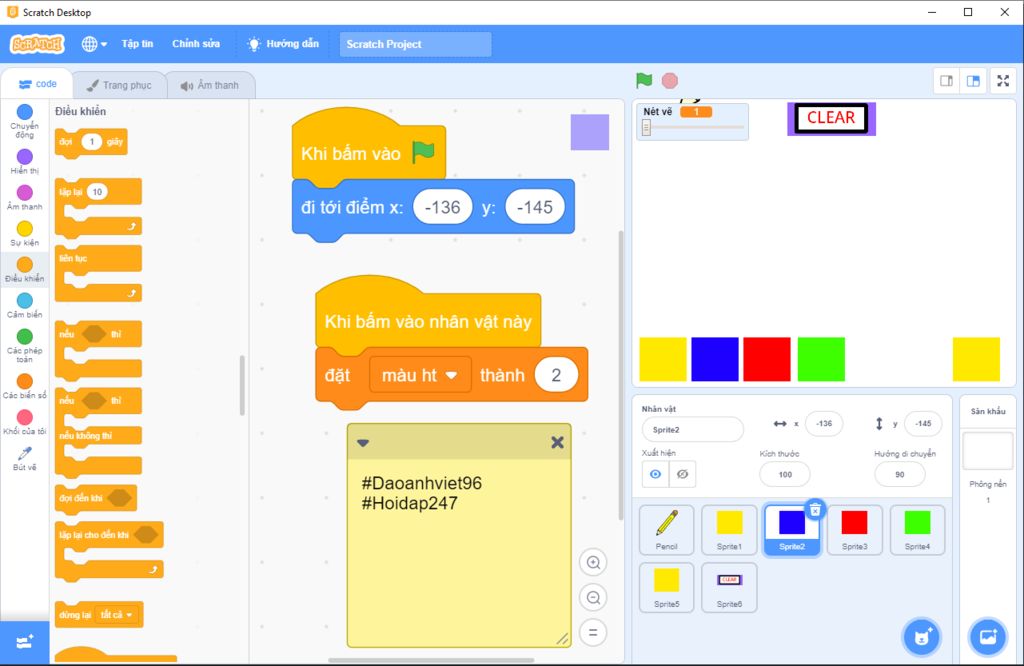Select the Bút vẽ pen category
The width and height of the screenshot is (1024, 666).
click(25, 458)
